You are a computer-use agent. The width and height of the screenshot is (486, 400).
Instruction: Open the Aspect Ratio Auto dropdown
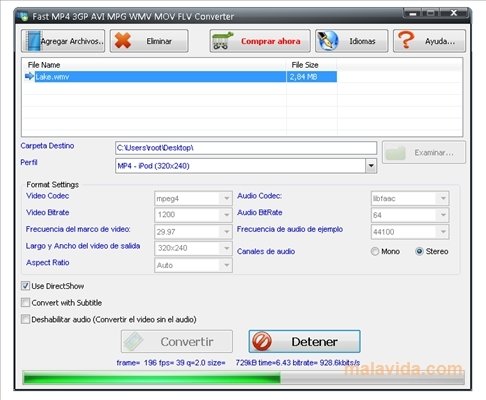(x=227, y=265)
